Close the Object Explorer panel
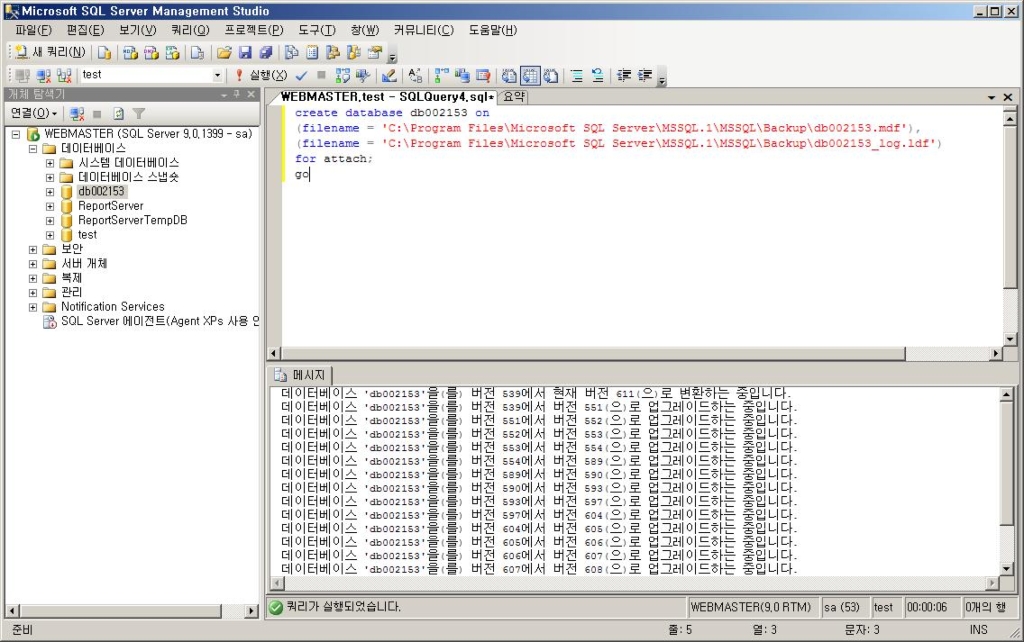 pos(251,95)
